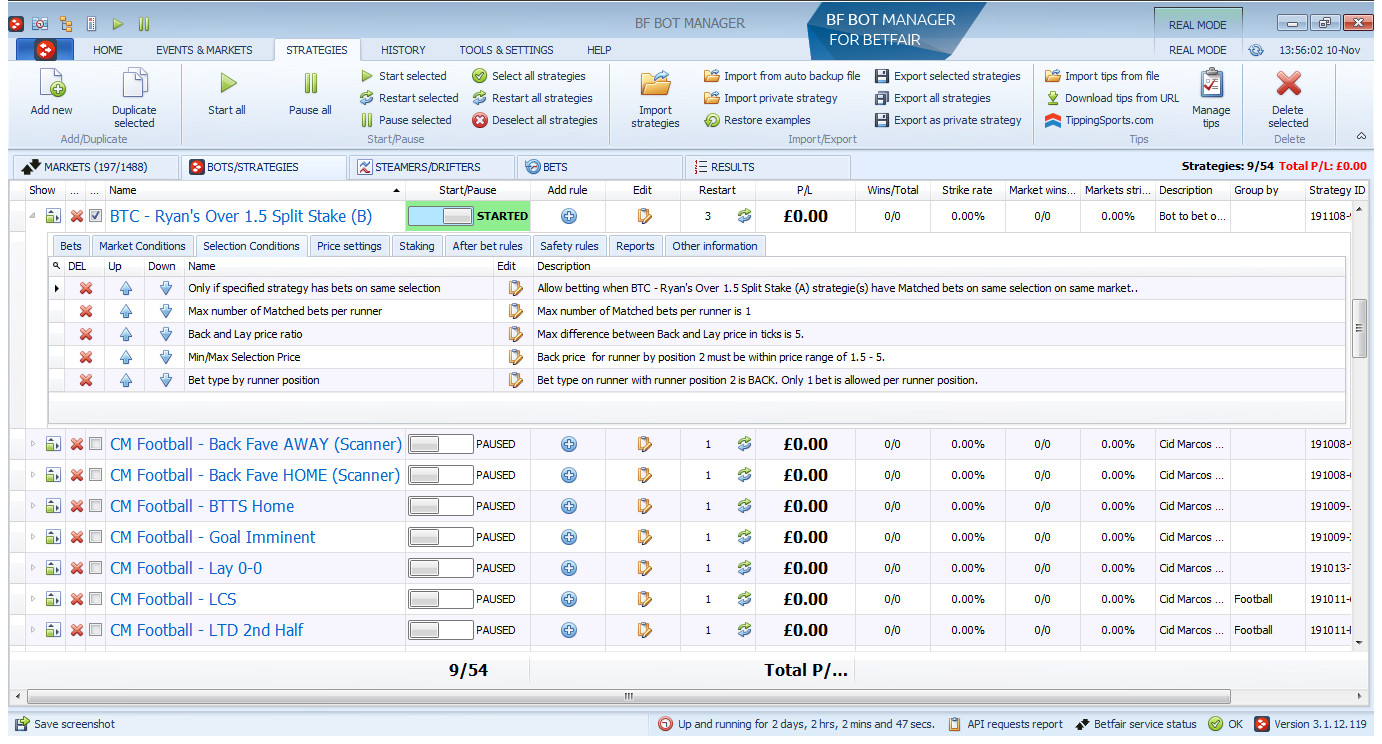This screenshot has width=1382, height=744.
Task: Edit the BTC Ryan's Over 1.5 strategy
Action: coord(644,216)
